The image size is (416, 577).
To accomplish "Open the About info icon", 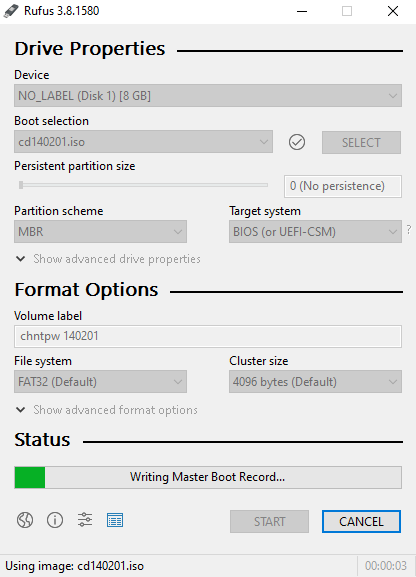I will [x=55, y=520].
